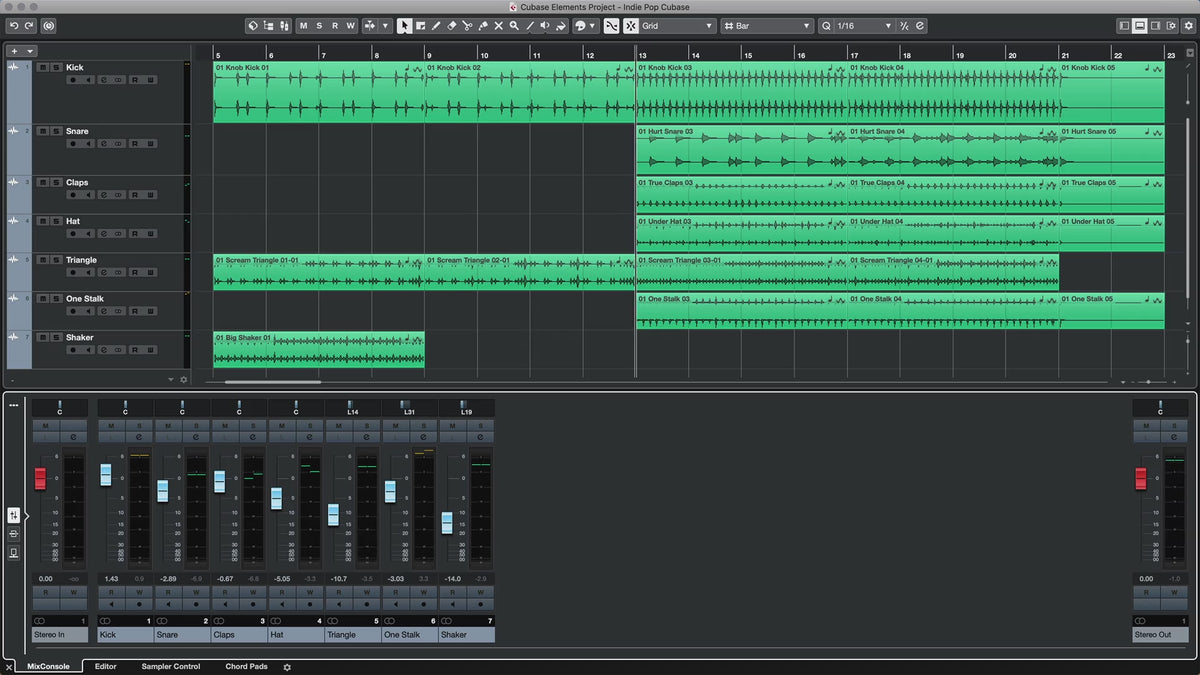The width and height of the screenshot is (1200, 675).
Task: Open the Bar grid type dropdown
Action: (768, 26)
